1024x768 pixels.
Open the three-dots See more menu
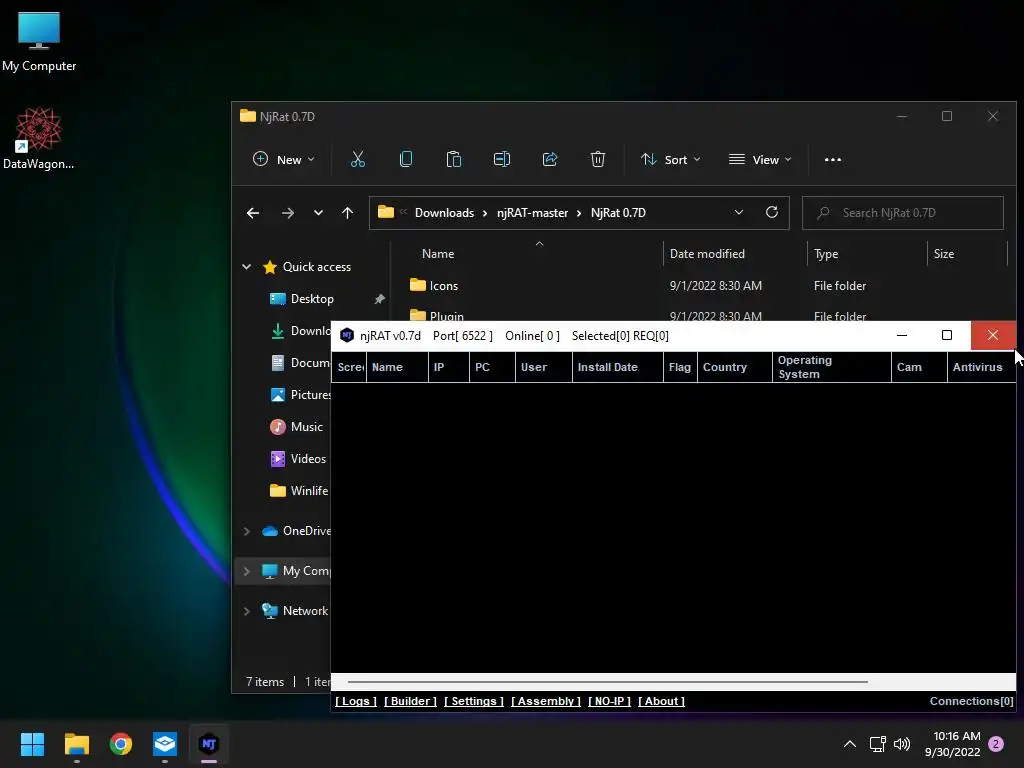point(833,159)
